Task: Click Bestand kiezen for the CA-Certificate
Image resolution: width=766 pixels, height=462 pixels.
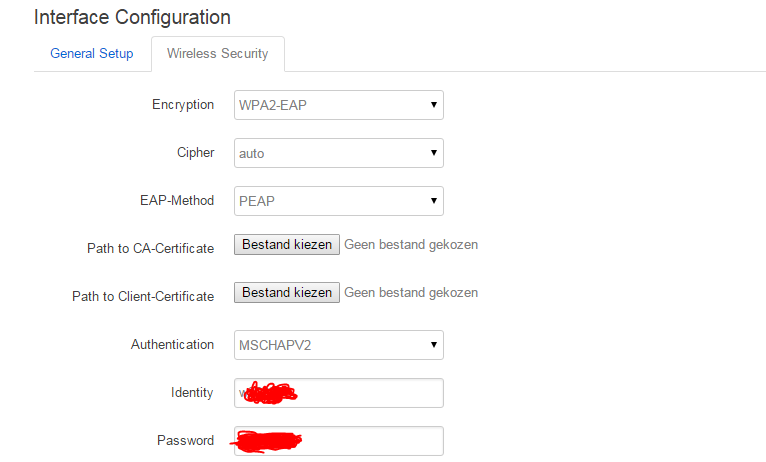Action: point(286,245)
